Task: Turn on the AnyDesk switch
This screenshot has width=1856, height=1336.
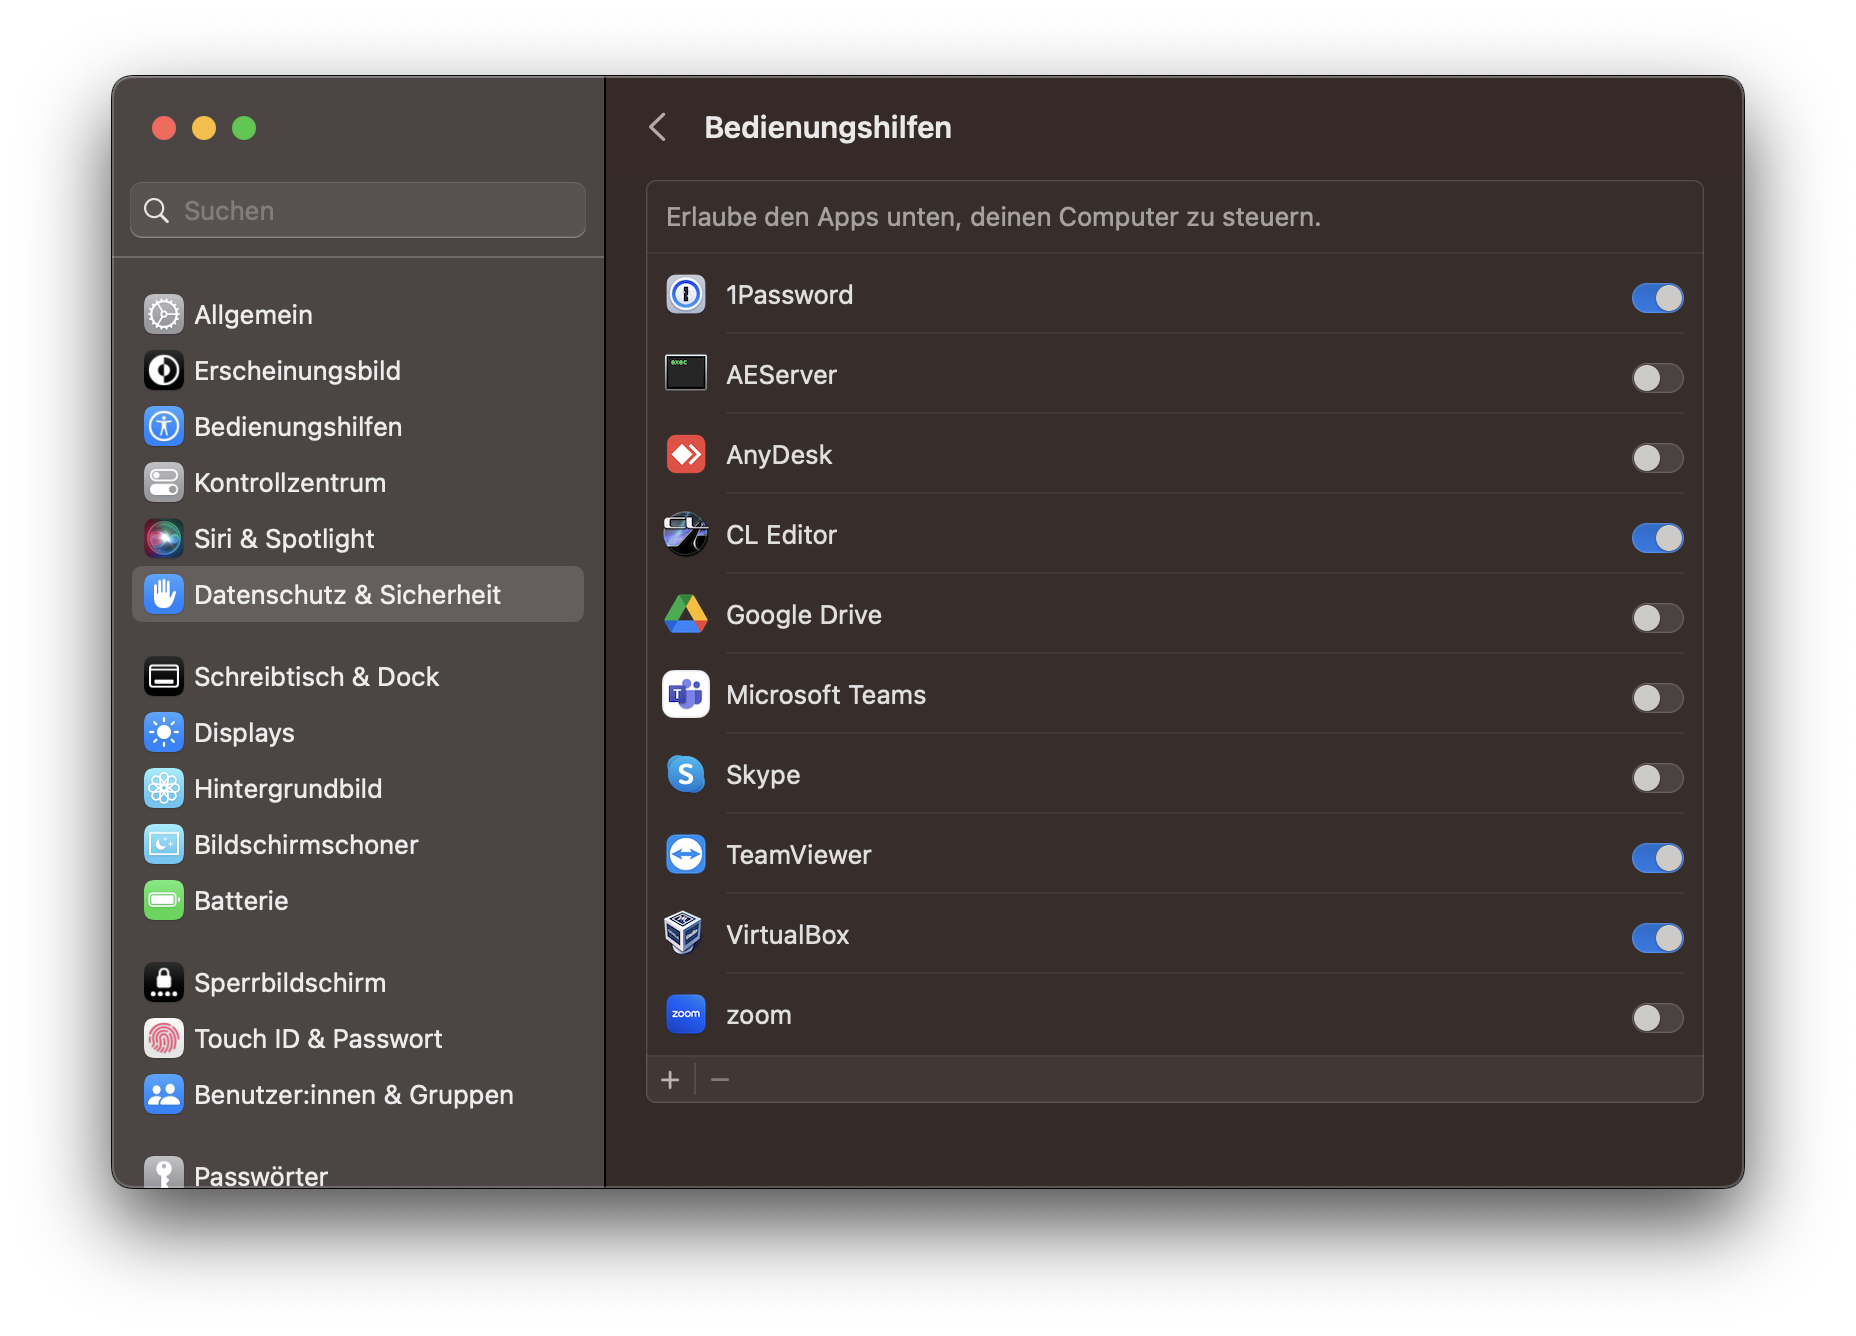Action: (x=1657, y=457)
